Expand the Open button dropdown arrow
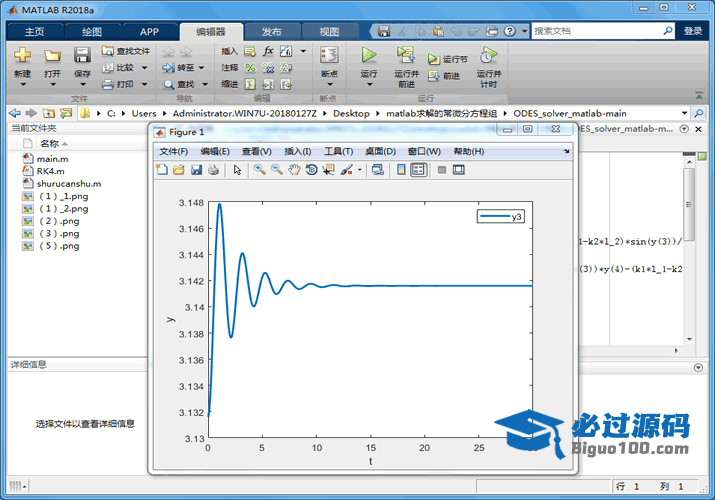Image resolution: width=715 pixels, height=500 pixels. pyautogui.click(x=52, y=84)
